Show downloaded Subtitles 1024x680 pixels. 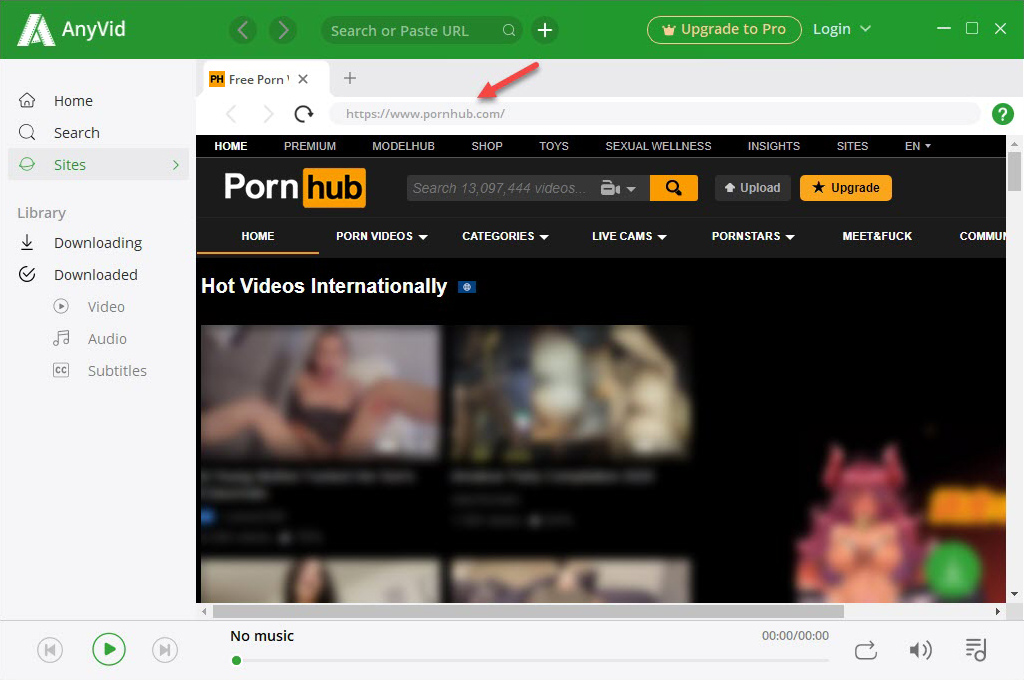(117, 370)
